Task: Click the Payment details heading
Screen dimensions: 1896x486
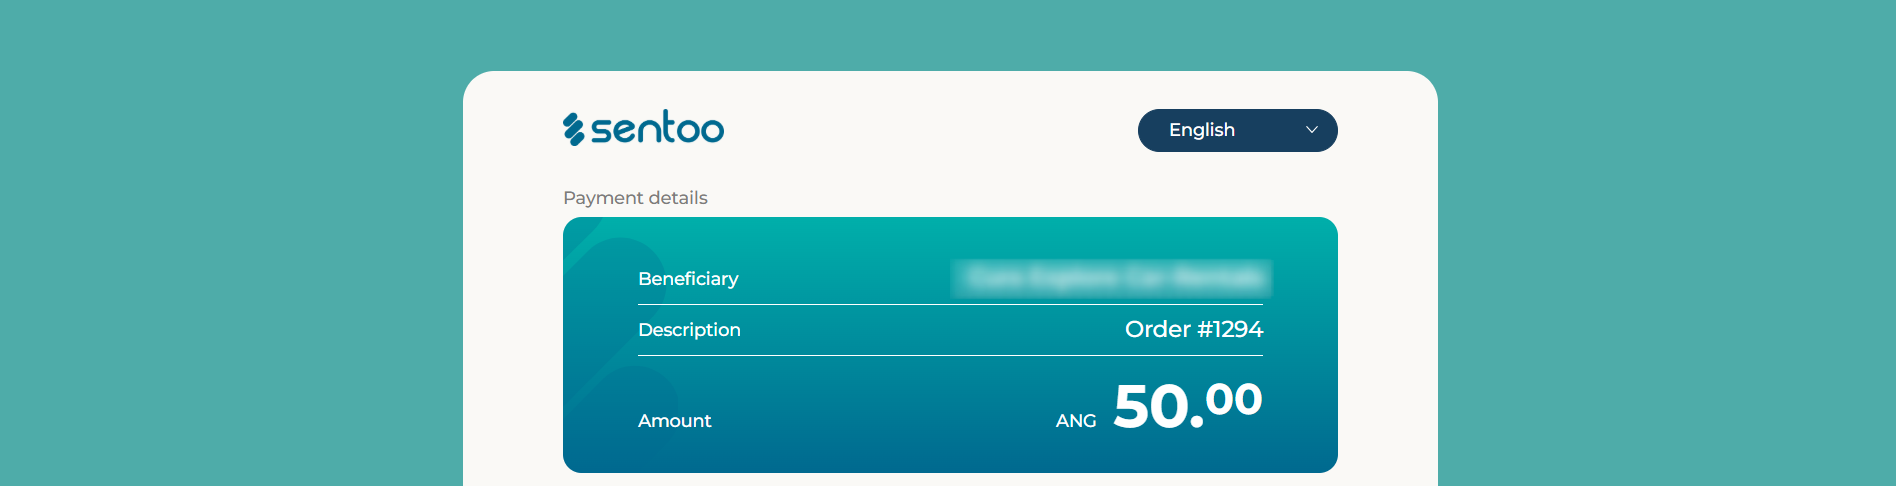Action: click(x=635, y=198)
